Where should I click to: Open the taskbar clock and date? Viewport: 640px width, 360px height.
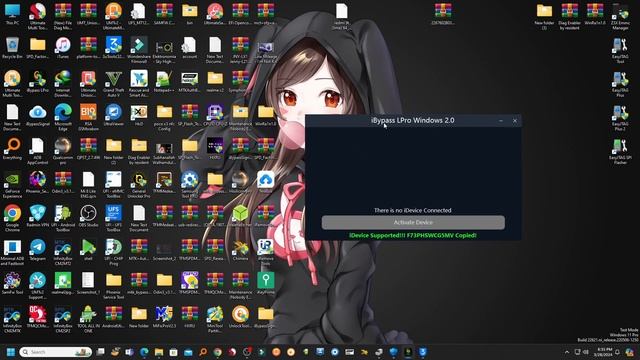pyautogui.click(x=604, y=352)
